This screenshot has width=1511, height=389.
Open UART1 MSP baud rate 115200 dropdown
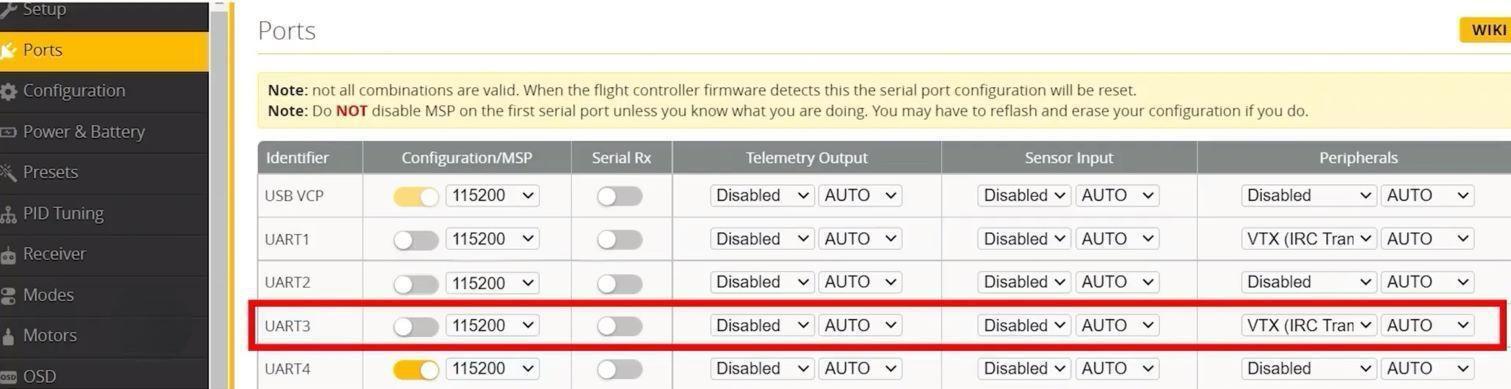point(493,239)
